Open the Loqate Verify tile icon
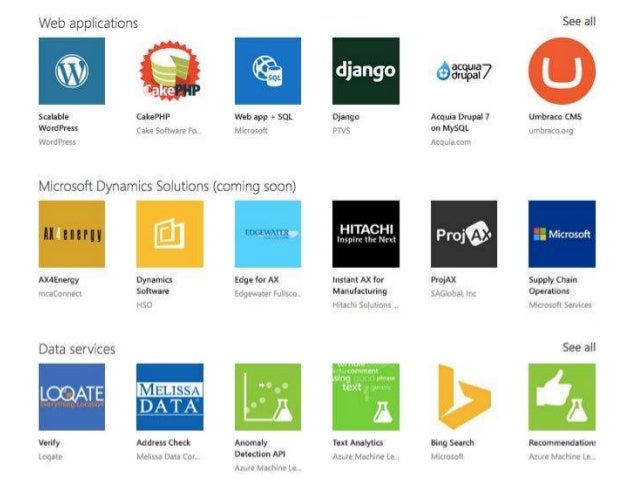Image resolution: width=638 pixels, height=479 pixels. 72,397
